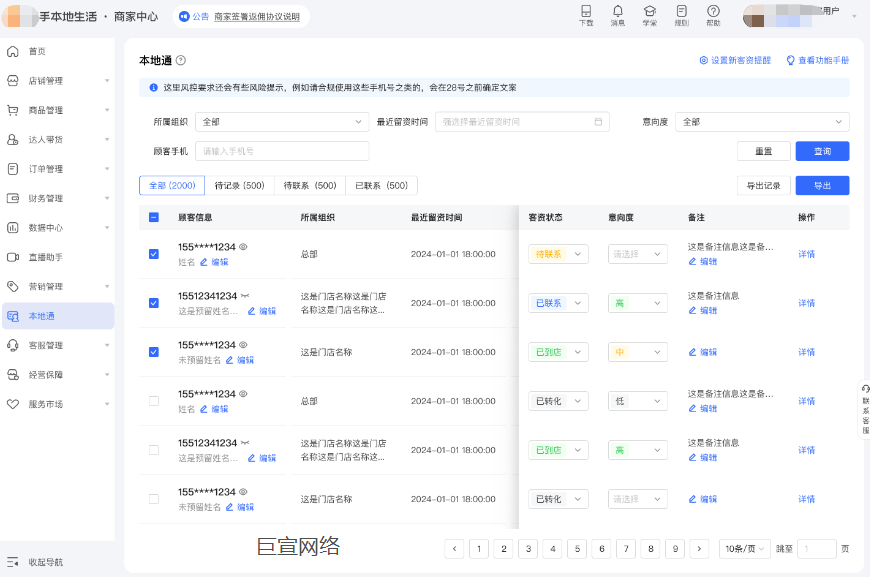Open the 所属组织 organization dropdown
Image resolution: width=870 pixels, height=577 pixels.
click(x=282, y=120)
